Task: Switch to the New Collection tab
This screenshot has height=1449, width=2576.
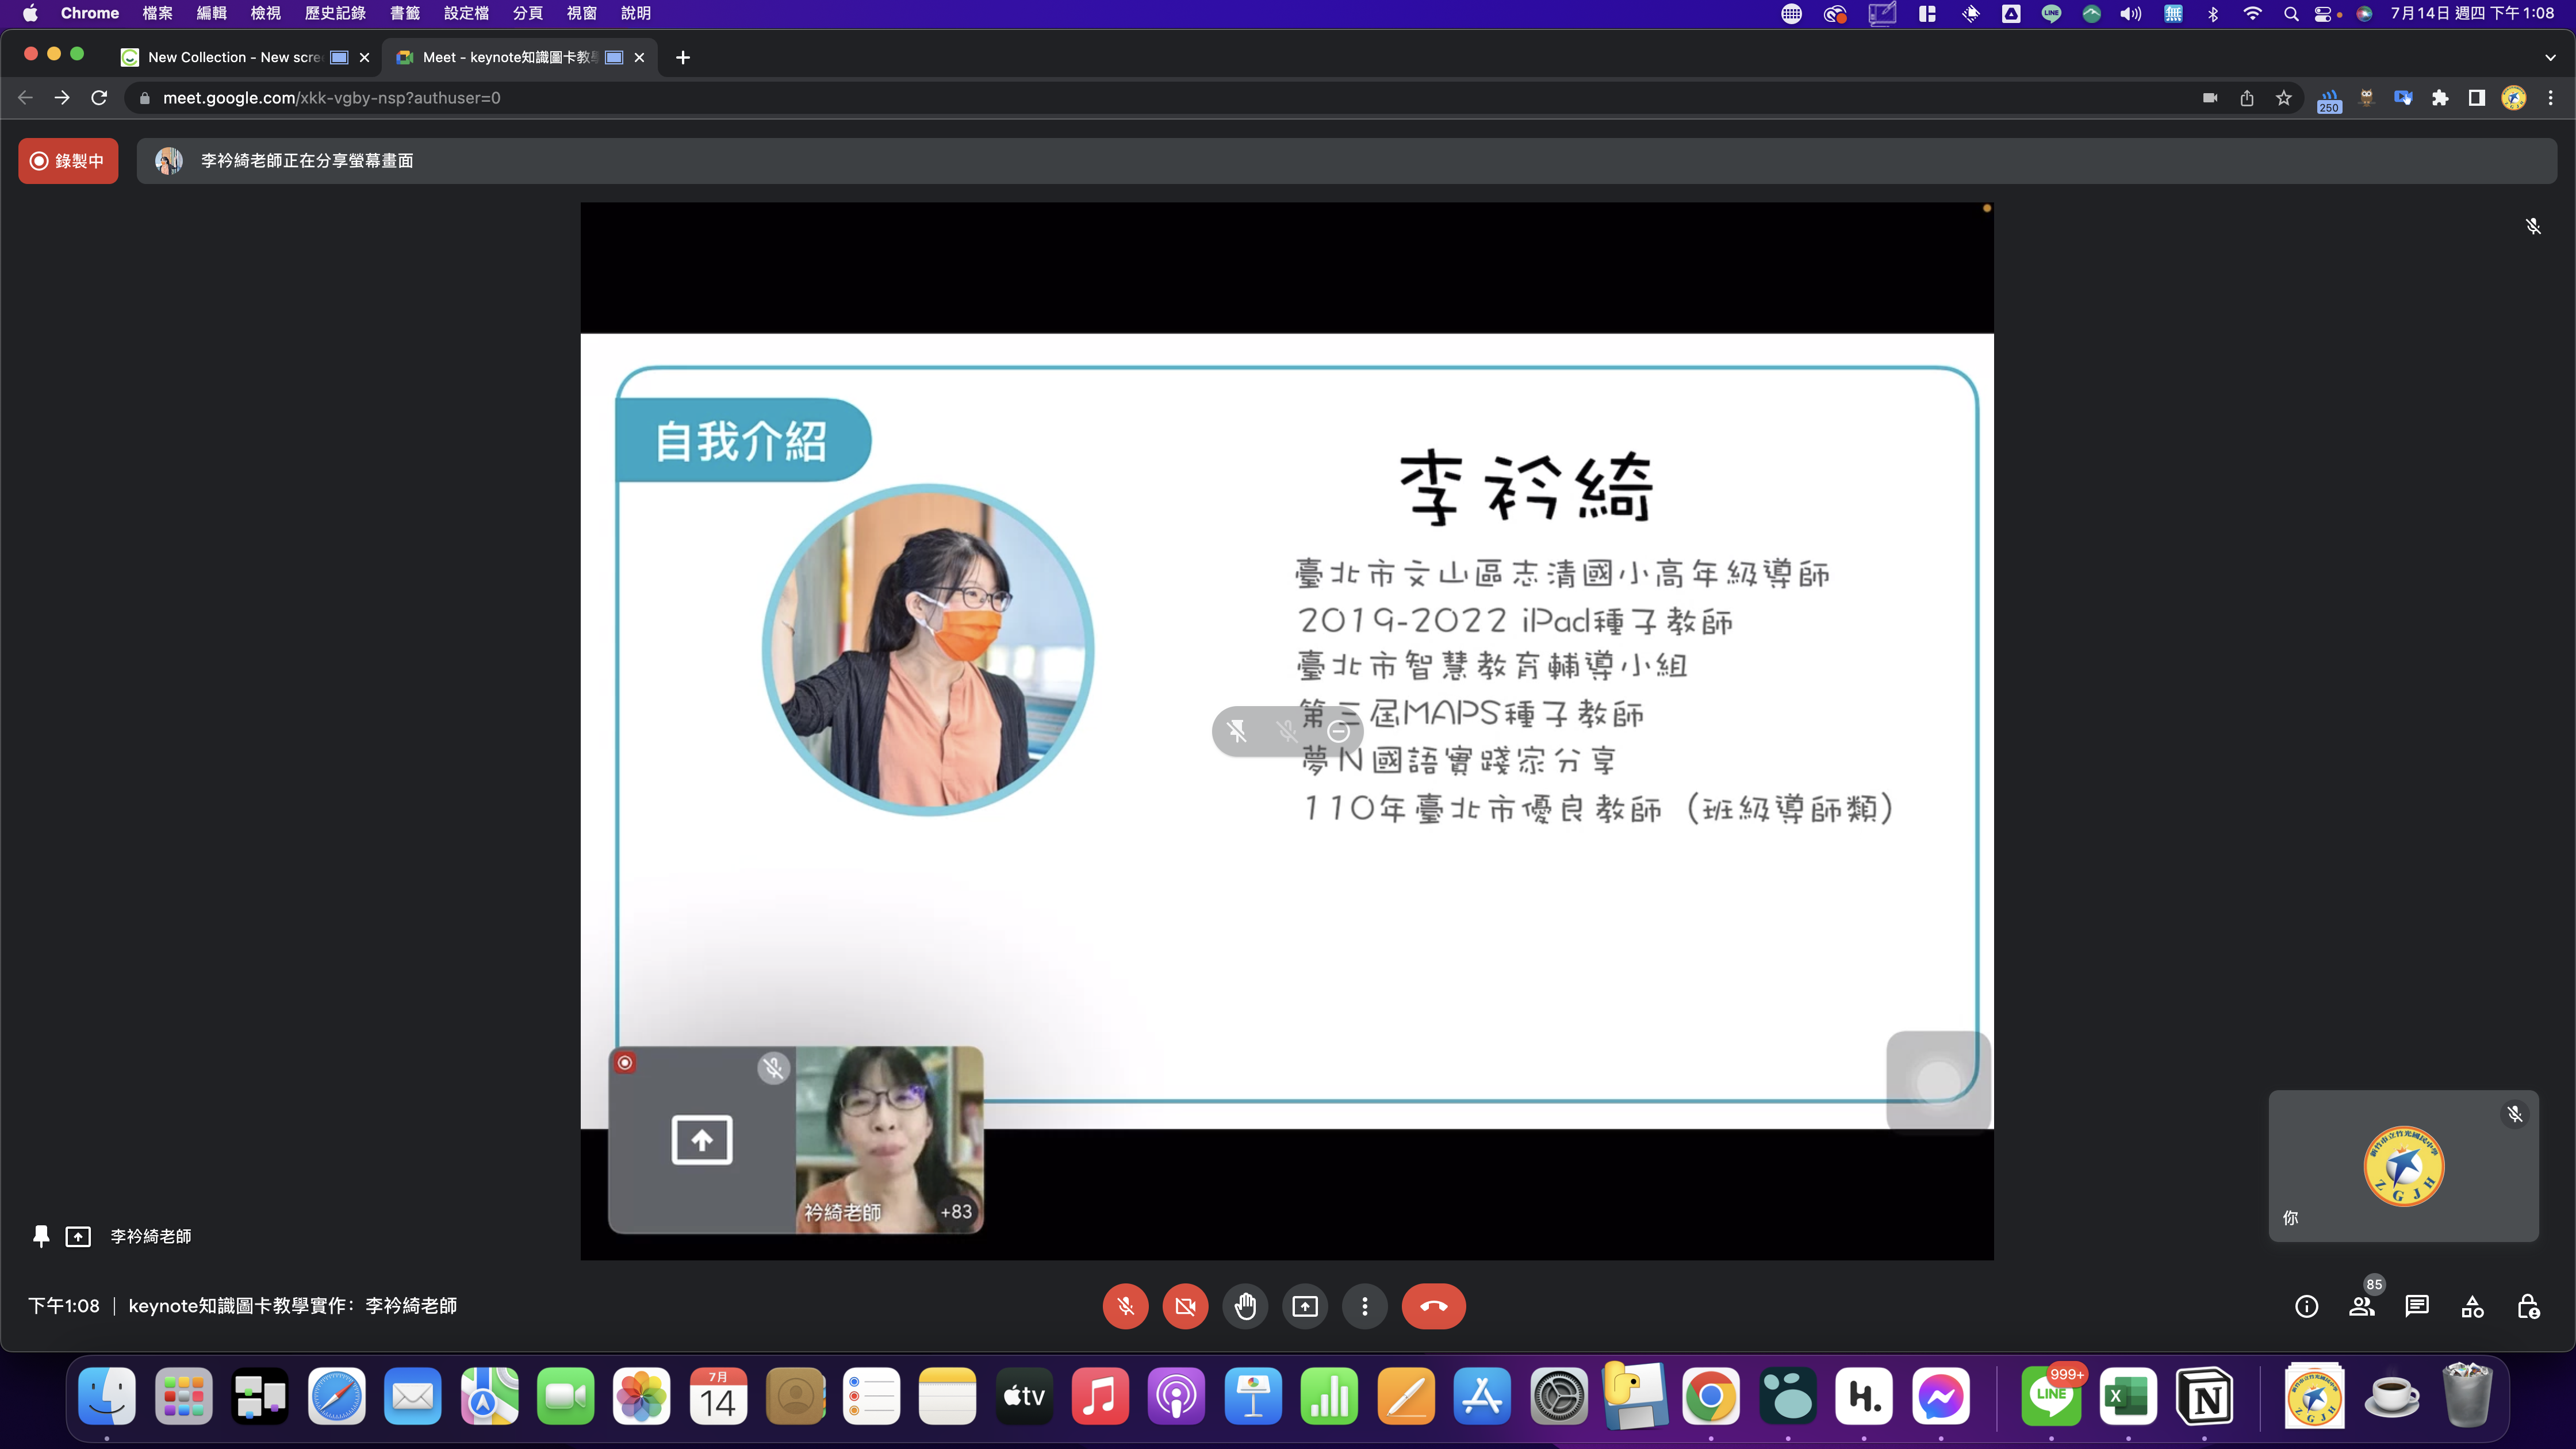Action: pyautogui.click(x=234, y=57)
